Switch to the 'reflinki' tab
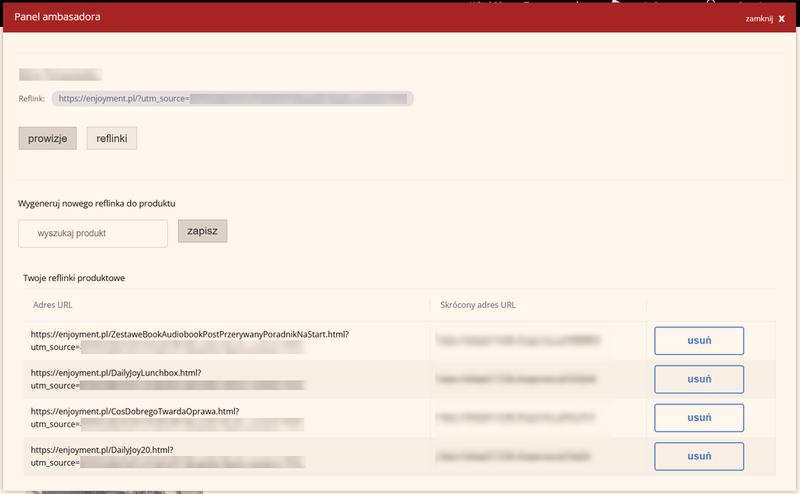The image size is (800, 494). tap(112, 138)
